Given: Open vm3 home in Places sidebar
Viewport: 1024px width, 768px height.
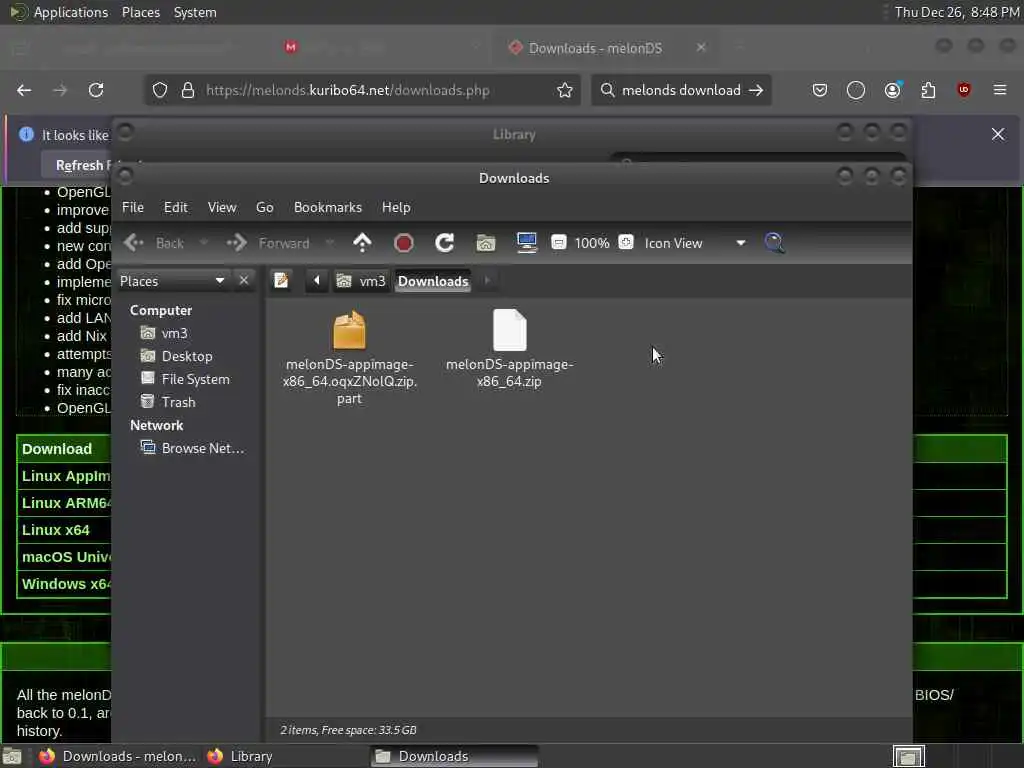Looking at the screenshot, I should tap(165, 333).
